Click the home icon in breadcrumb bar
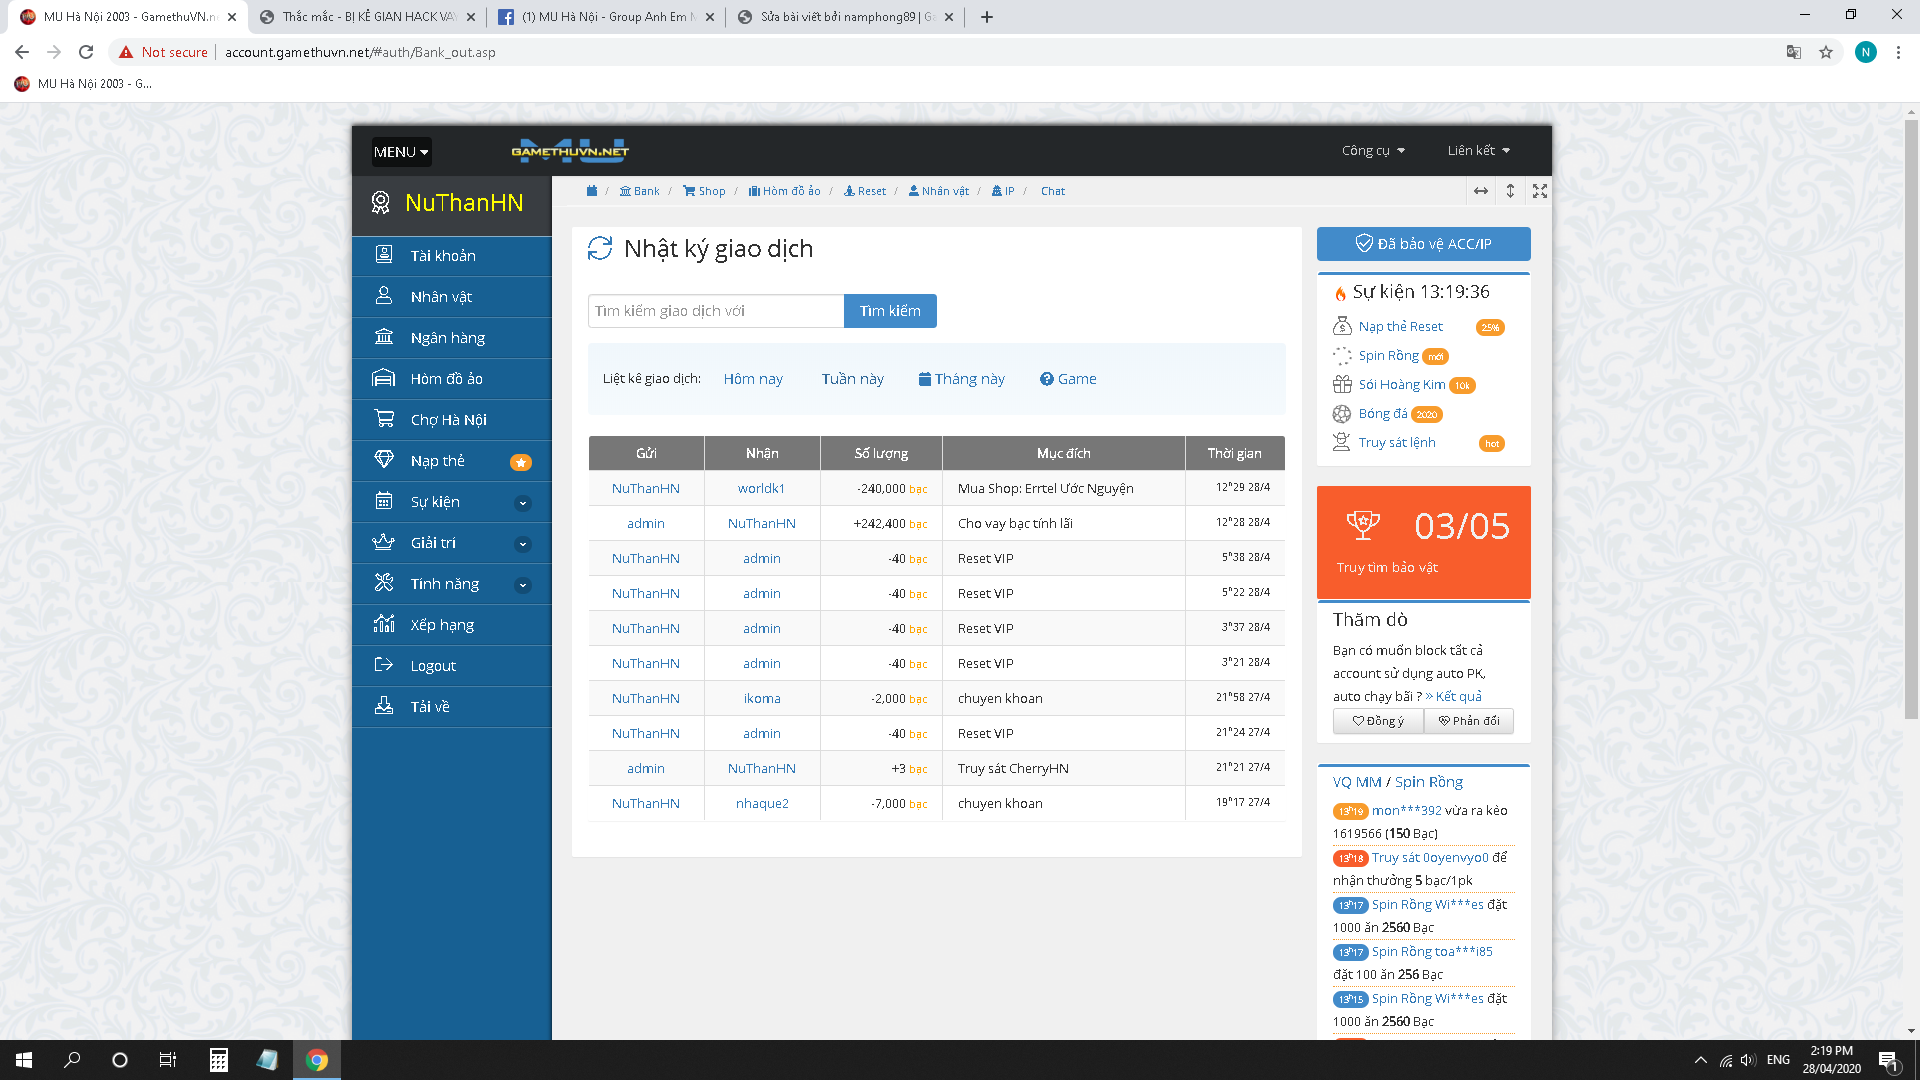Viewport: 1920px width, 1080px height. [x=592, y=191]
